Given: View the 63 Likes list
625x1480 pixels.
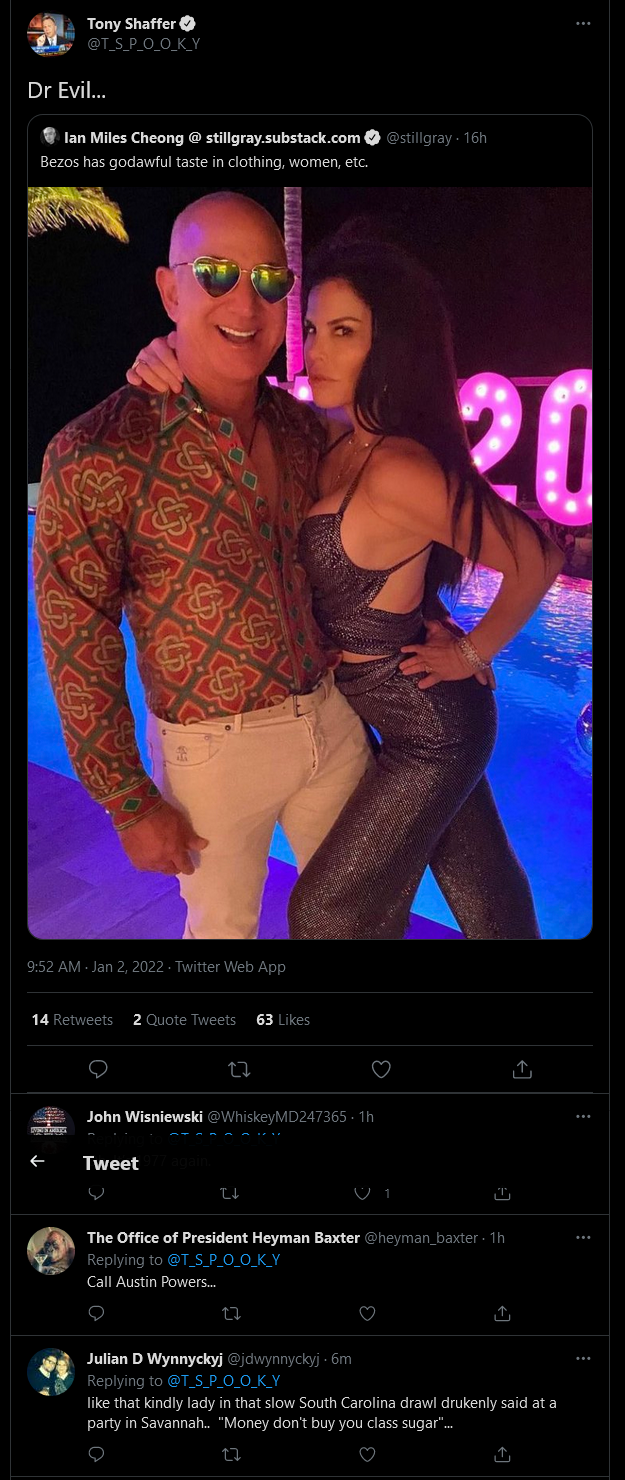Looking at the screenshot, I should [x=283, y=1019].
